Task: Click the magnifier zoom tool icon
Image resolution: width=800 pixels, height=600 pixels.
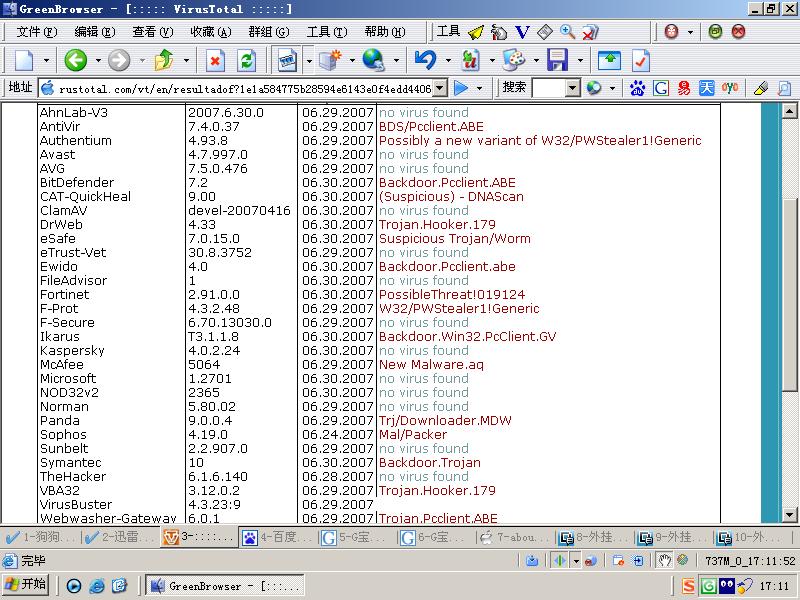Action: pyautogui.click(x=567, y=32)
